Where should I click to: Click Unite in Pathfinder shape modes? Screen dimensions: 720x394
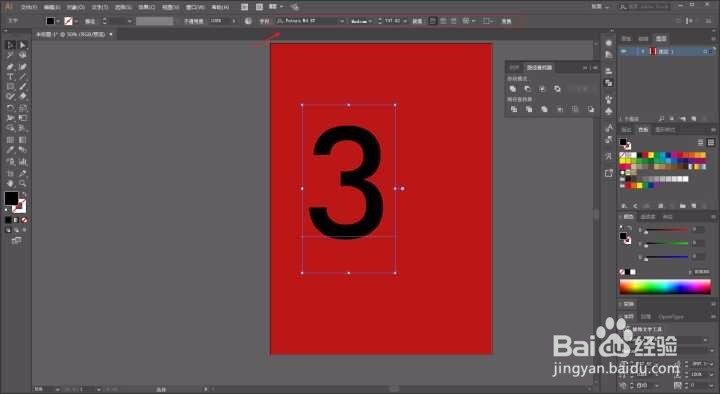pyautogui.click(x=513, y=89)
